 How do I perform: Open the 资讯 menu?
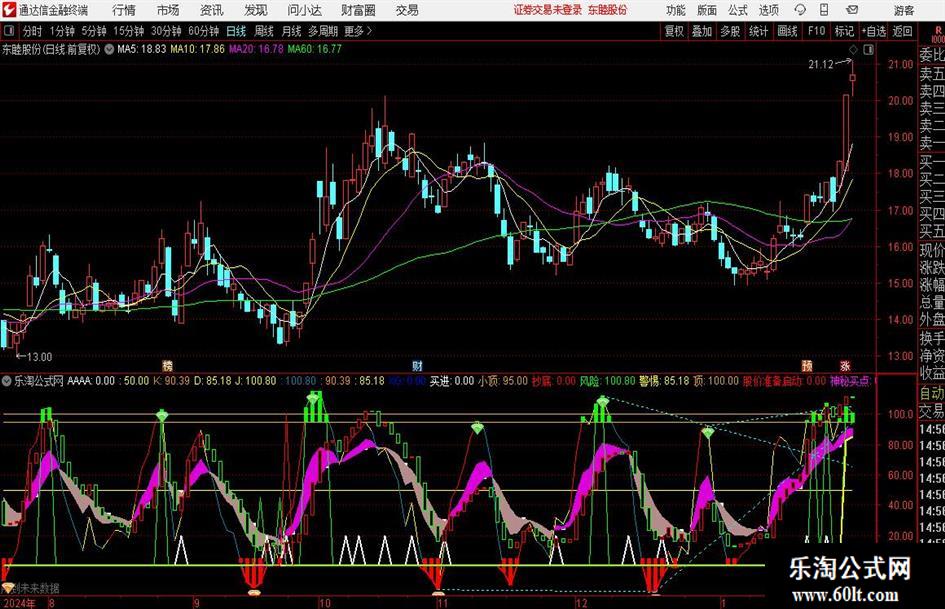[x=212, y=10]
